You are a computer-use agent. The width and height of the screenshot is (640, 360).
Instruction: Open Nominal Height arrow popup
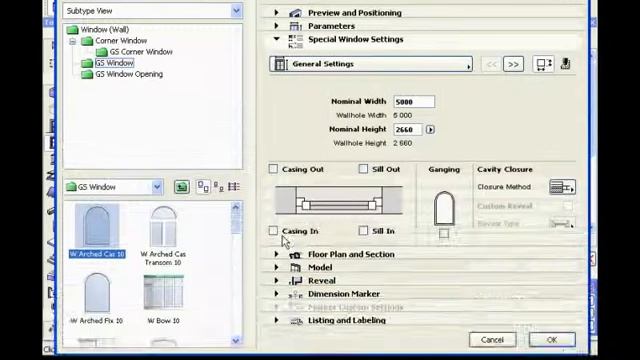pos(430,129)
